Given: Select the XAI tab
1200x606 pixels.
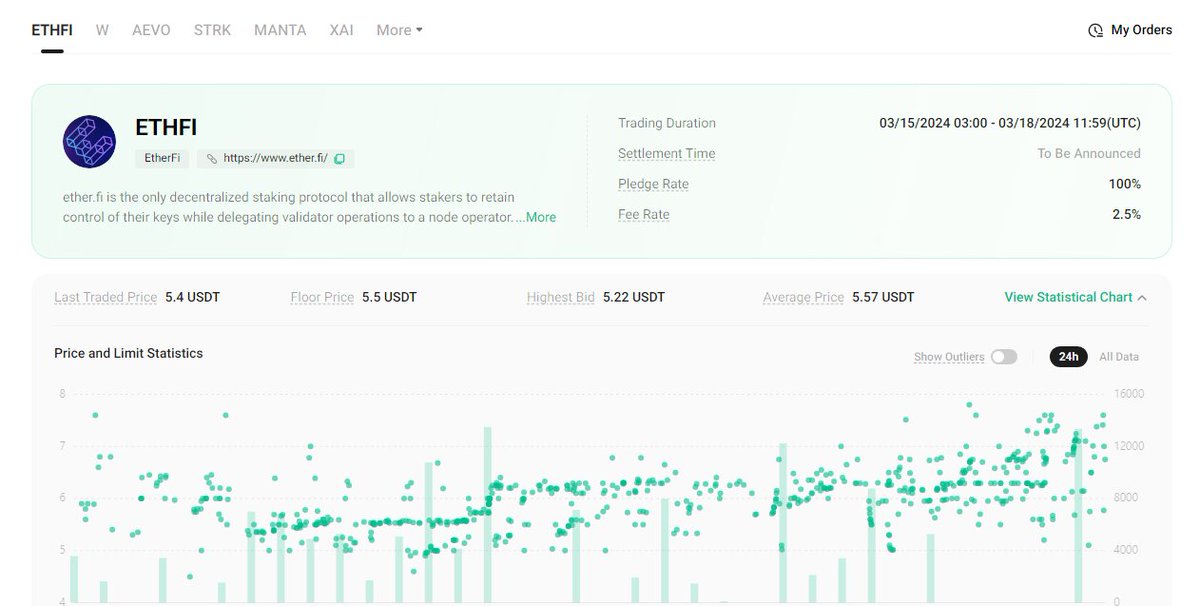Looking at the screenshot, I should 341,30.
